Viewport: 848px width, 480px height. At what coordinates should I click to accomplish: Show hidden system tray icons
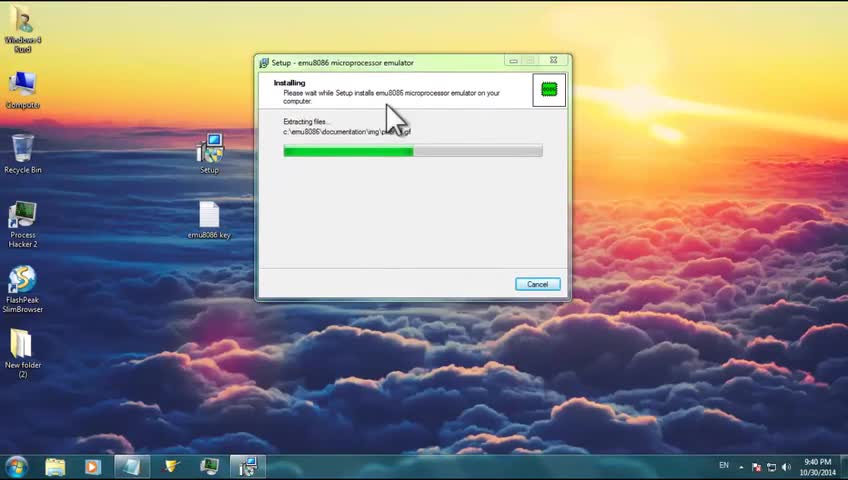tap(741, 467)
